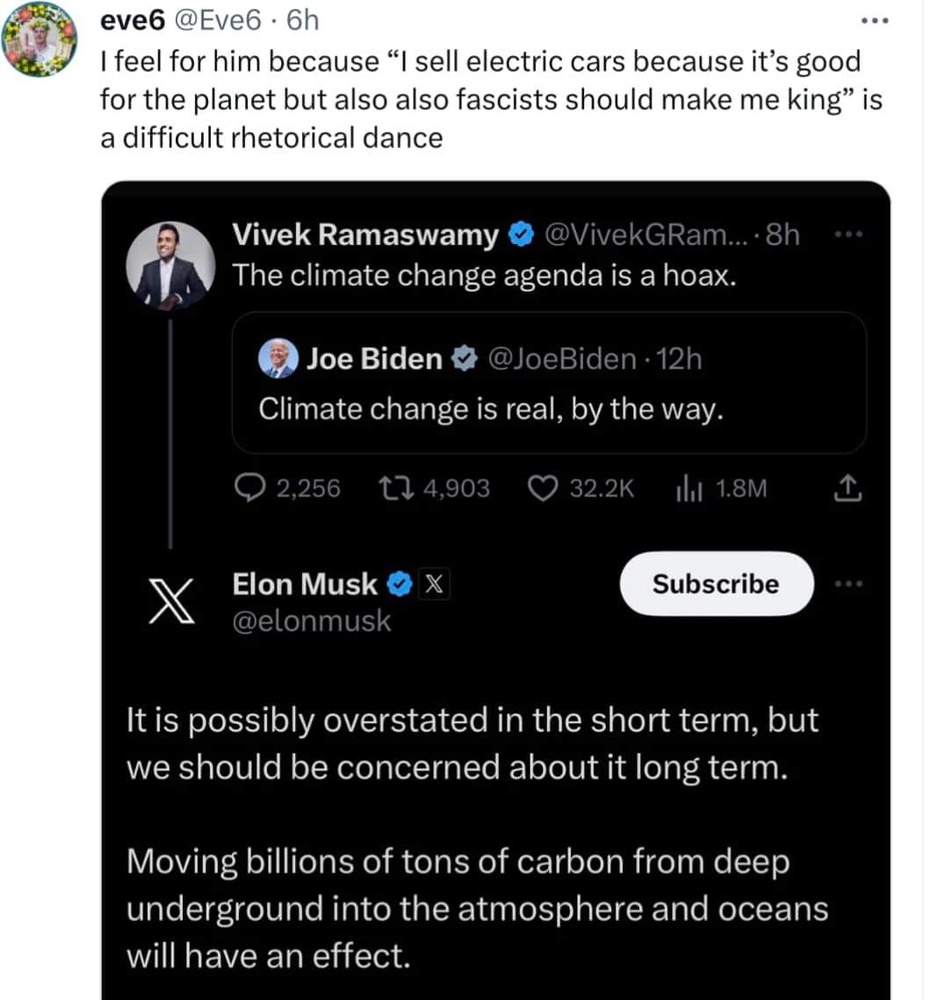Open view analytics bar-chart icon showing 1.8M

coord(690,488)
